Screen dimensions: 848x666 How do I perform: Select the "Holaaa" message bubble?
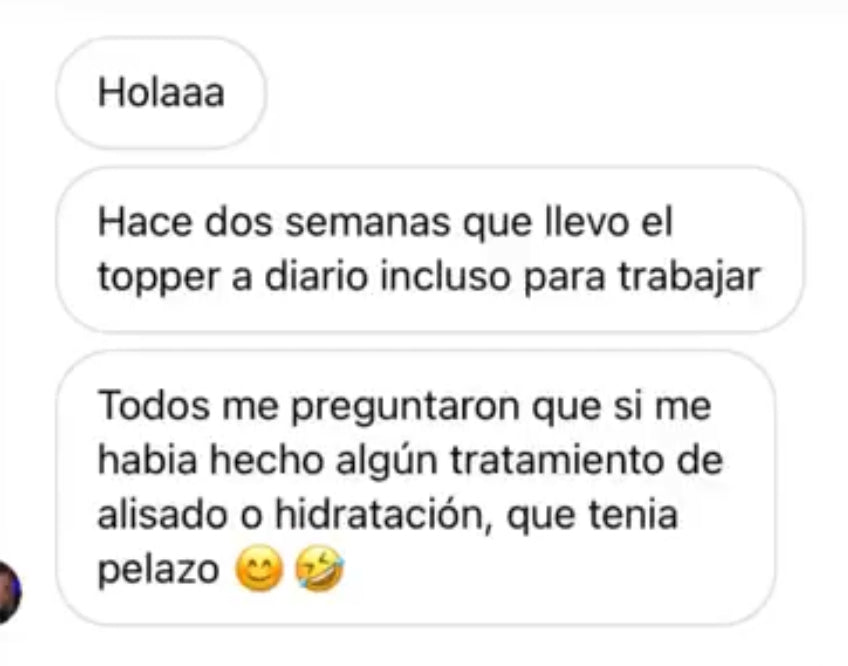point(161,93)
